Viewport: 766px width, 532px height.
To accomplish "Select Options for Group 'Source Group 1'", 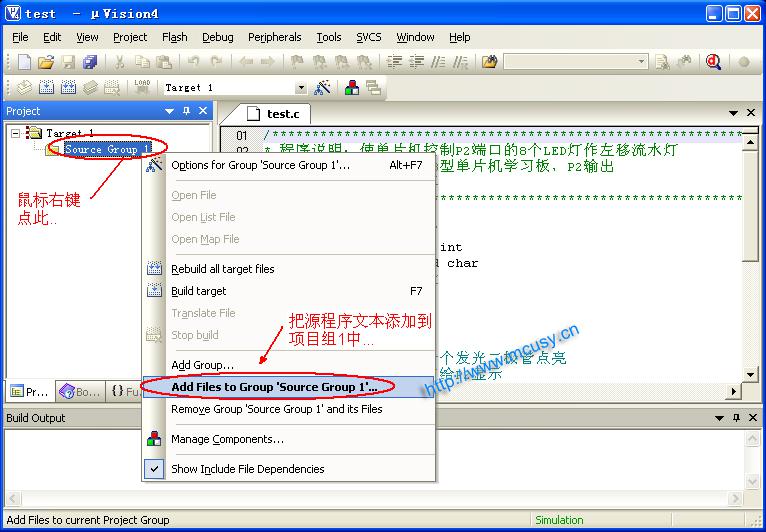I will [x=288, y=165].
